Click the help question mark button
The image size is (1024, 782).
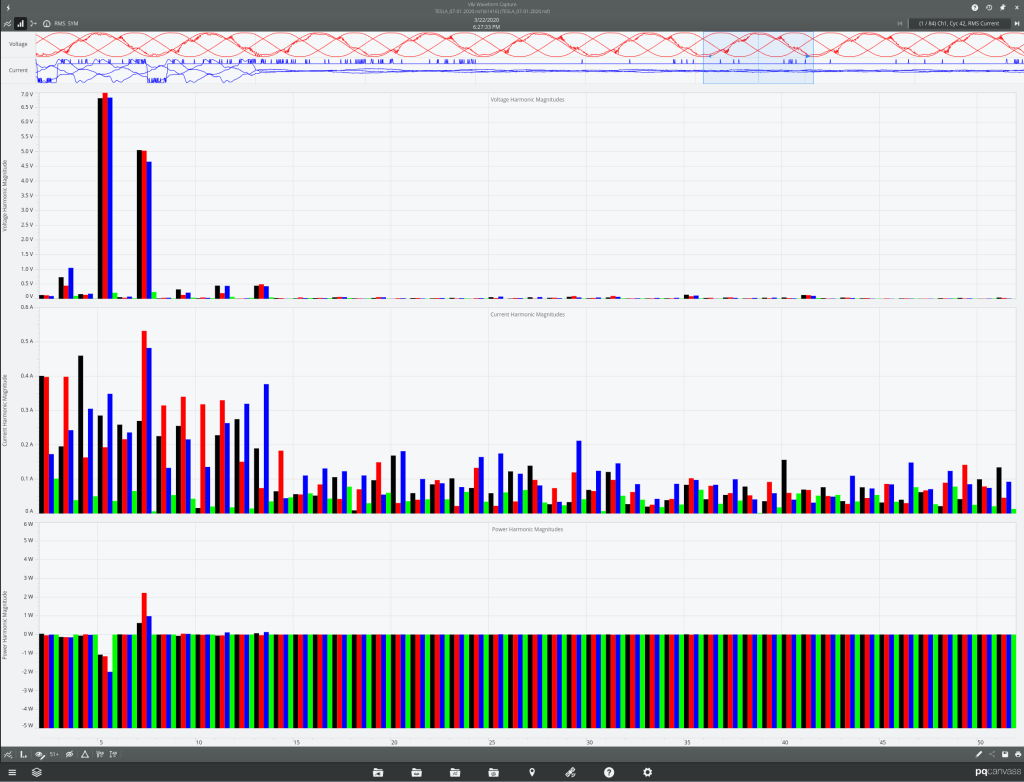(x=608, y=772)
